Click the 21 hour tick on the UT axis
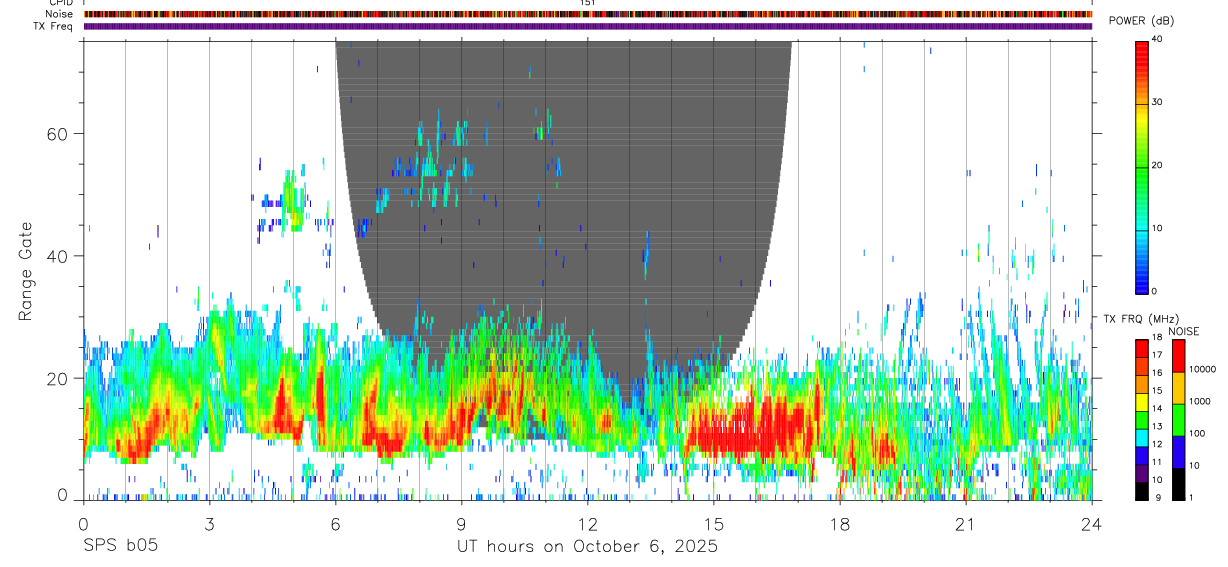Screen dimensions: 1228x567 965,523
